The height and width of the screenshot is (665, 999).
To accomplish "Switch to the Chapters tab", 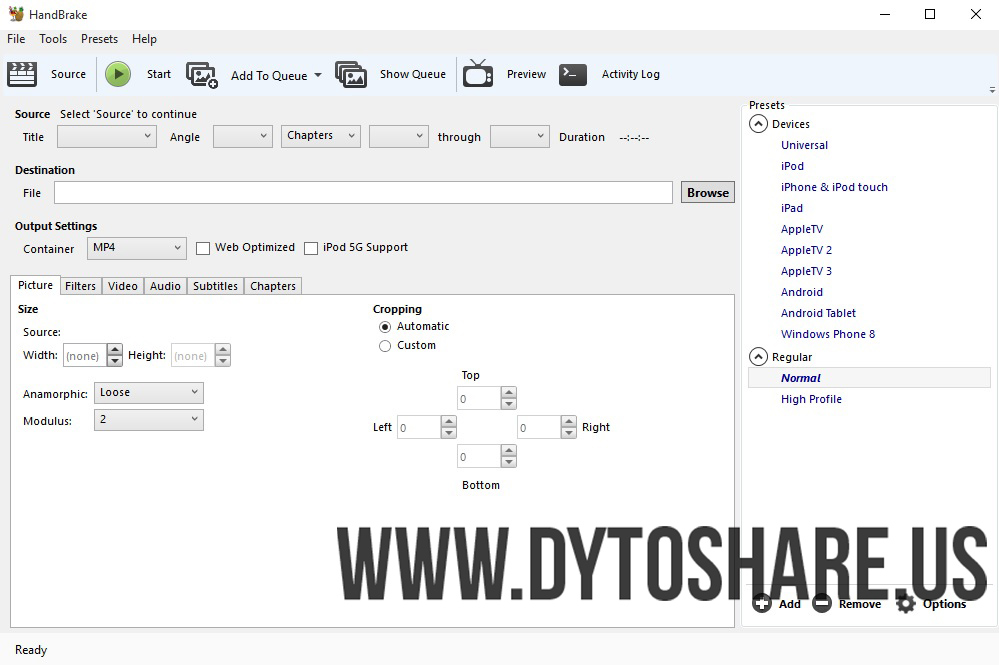I will point(273,286).
